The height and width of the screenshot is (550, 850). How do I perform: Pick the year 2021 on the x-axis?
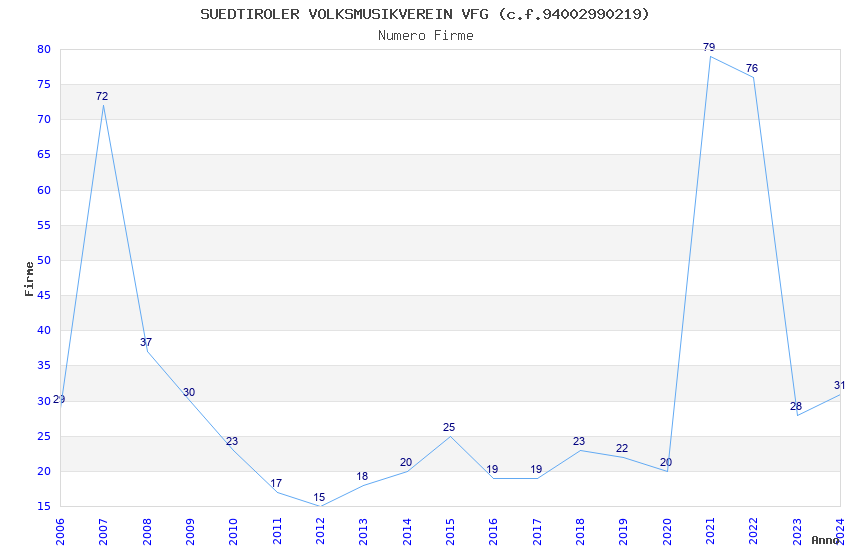click(710, 532)
